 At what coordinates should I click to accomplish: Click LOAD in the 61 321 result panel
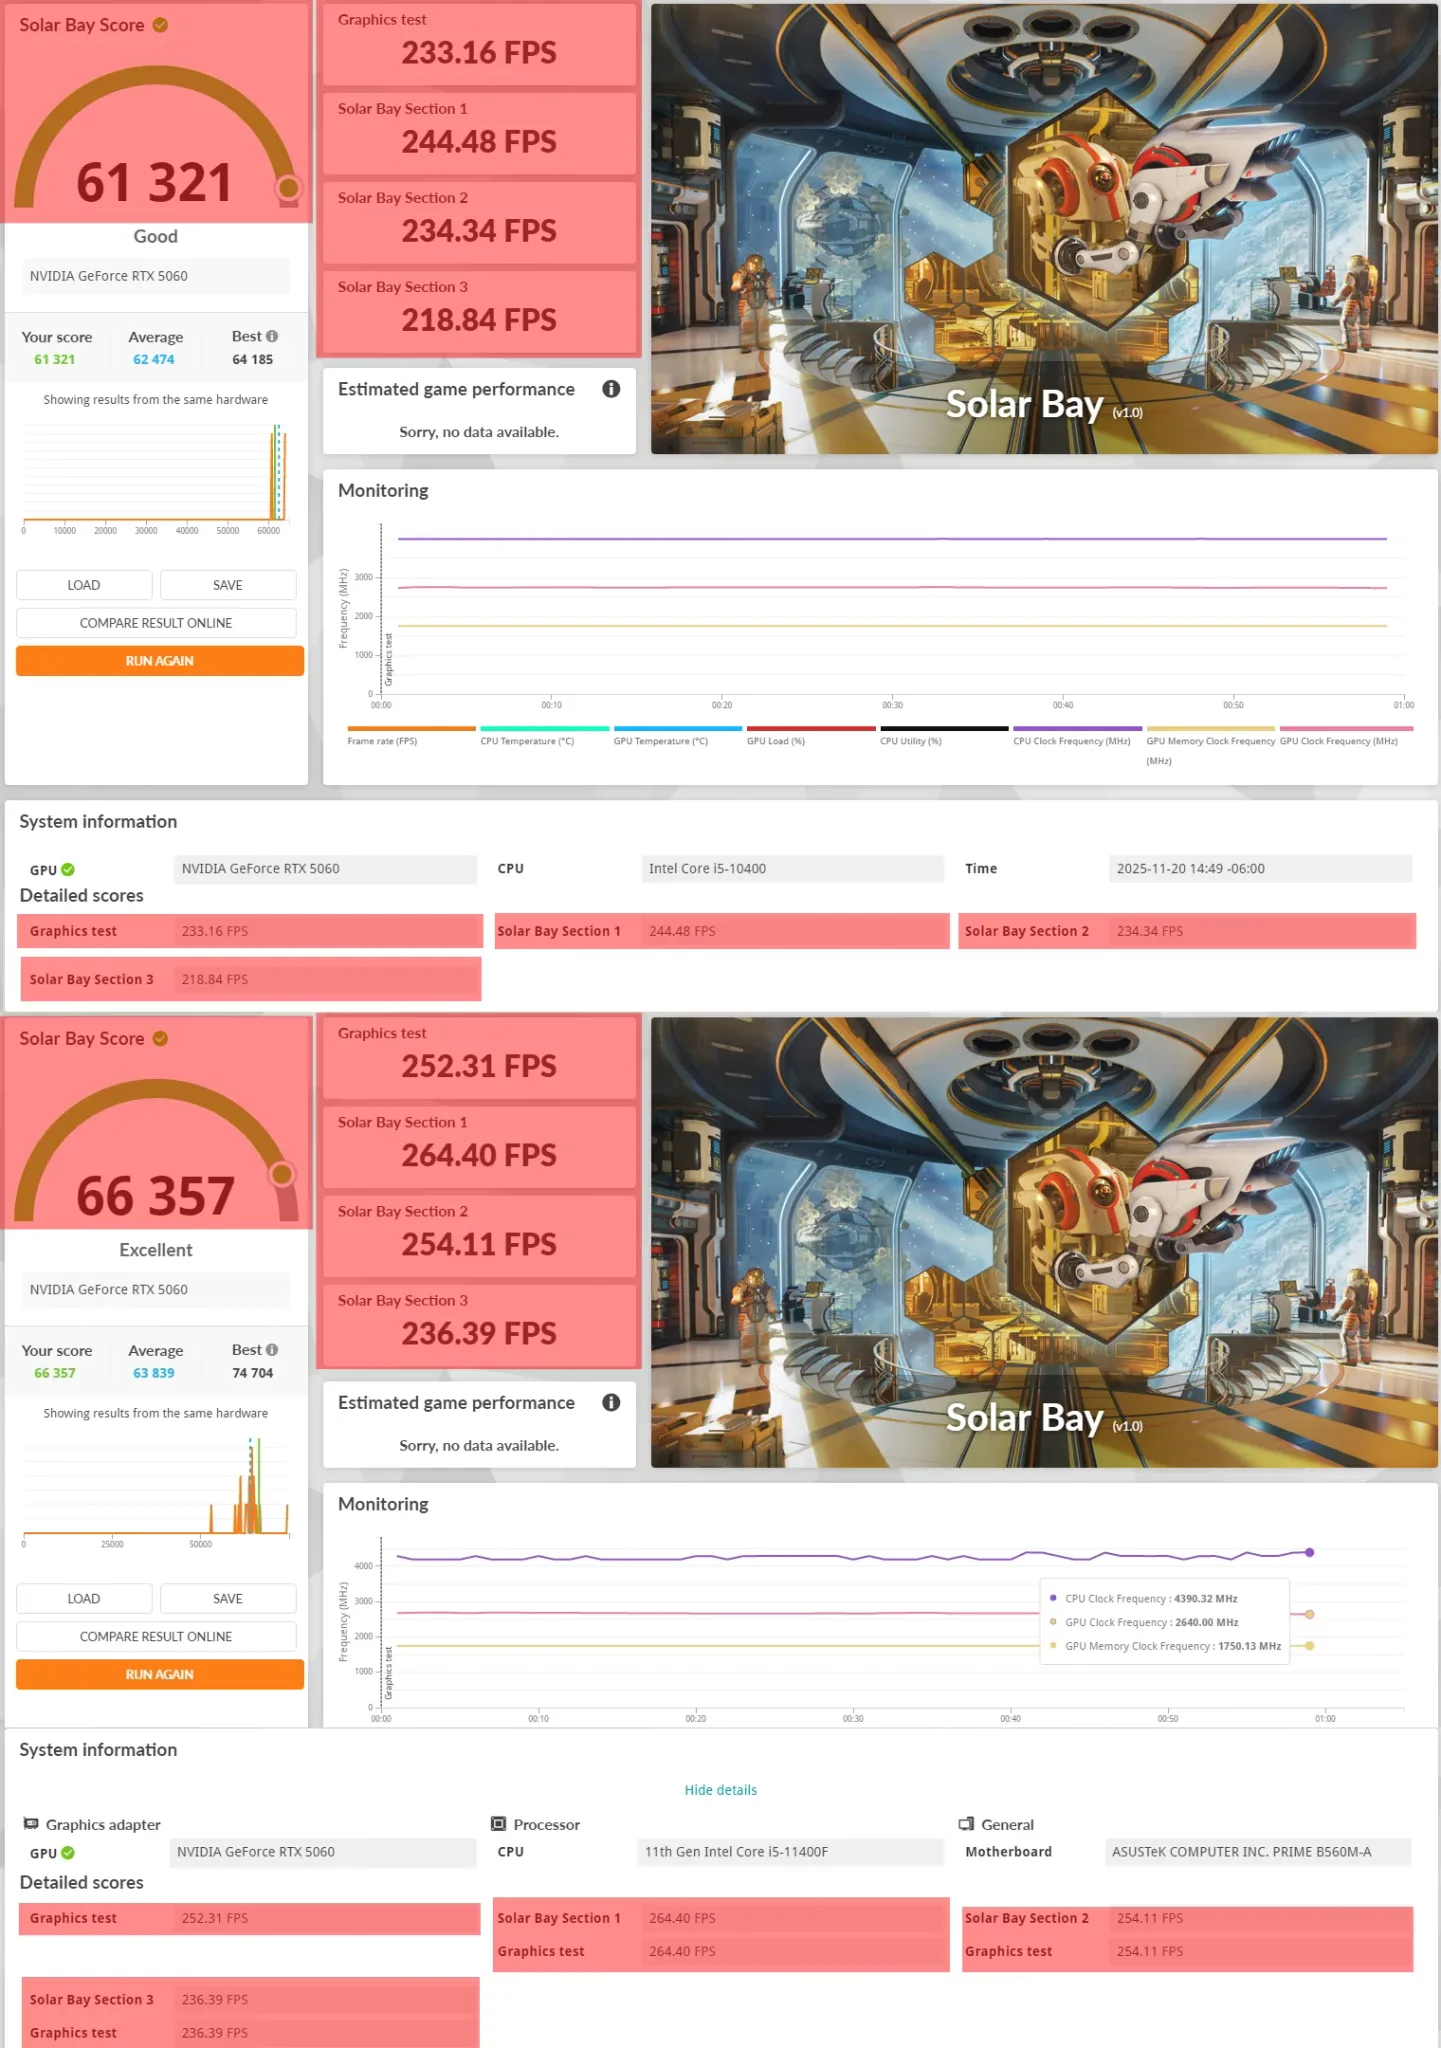click(84, 585)
